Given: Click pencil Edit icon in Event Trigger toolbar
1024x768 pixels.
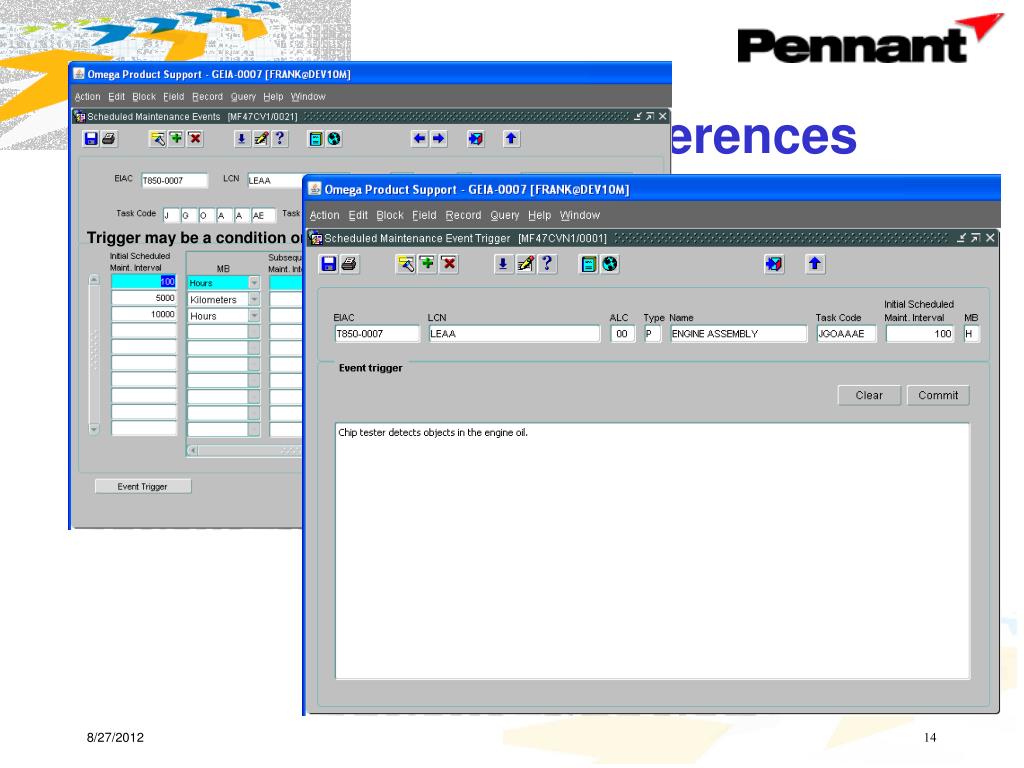Looking at the screenshot, I should pos(525,264).
